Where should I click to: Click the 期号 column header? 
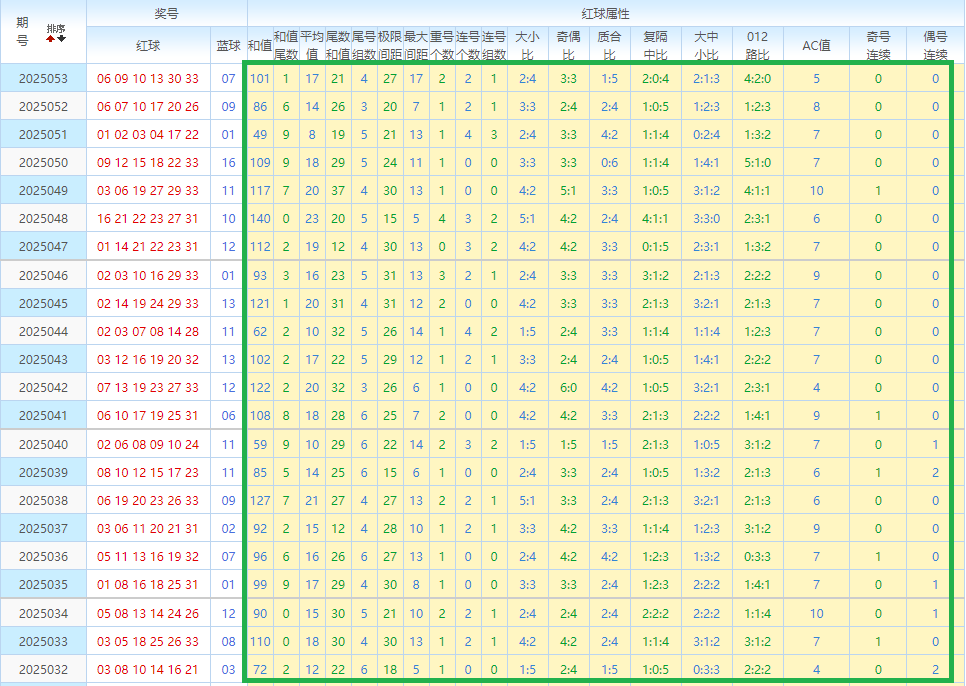(22, 31)
